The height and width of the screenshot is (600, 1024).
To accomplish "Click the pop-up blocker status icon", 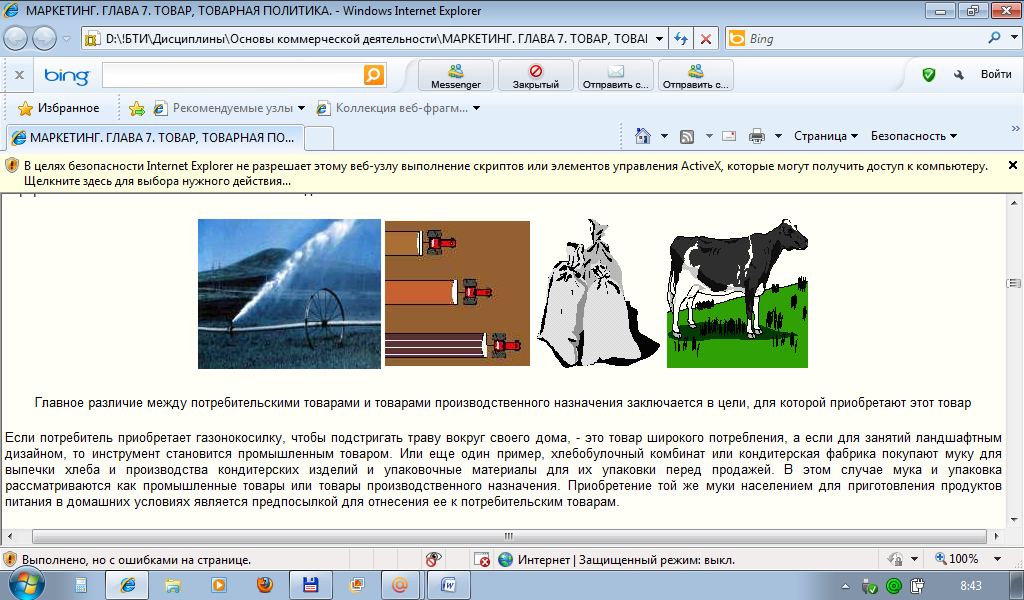I will tap(481, 560).
